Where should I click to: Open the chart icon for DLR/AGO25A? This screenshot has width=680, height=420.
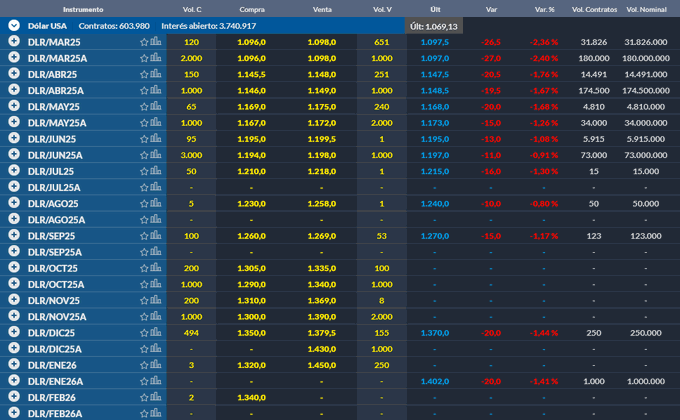pyautogui.click(x=156, y=220)
